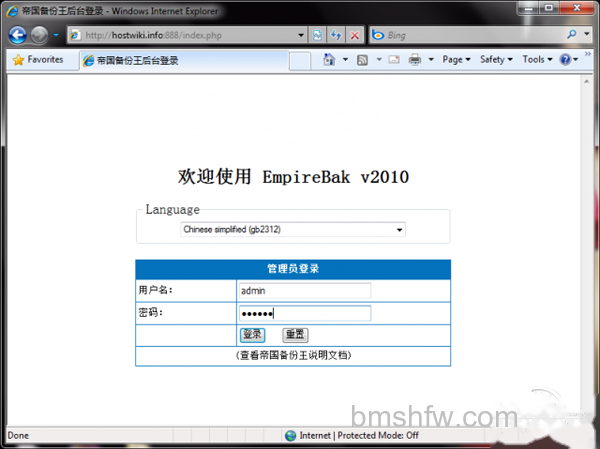The width and height of the screenshot is (600, 449).
Task: Close the Internet Explorer window
Action: pos(577,8)
